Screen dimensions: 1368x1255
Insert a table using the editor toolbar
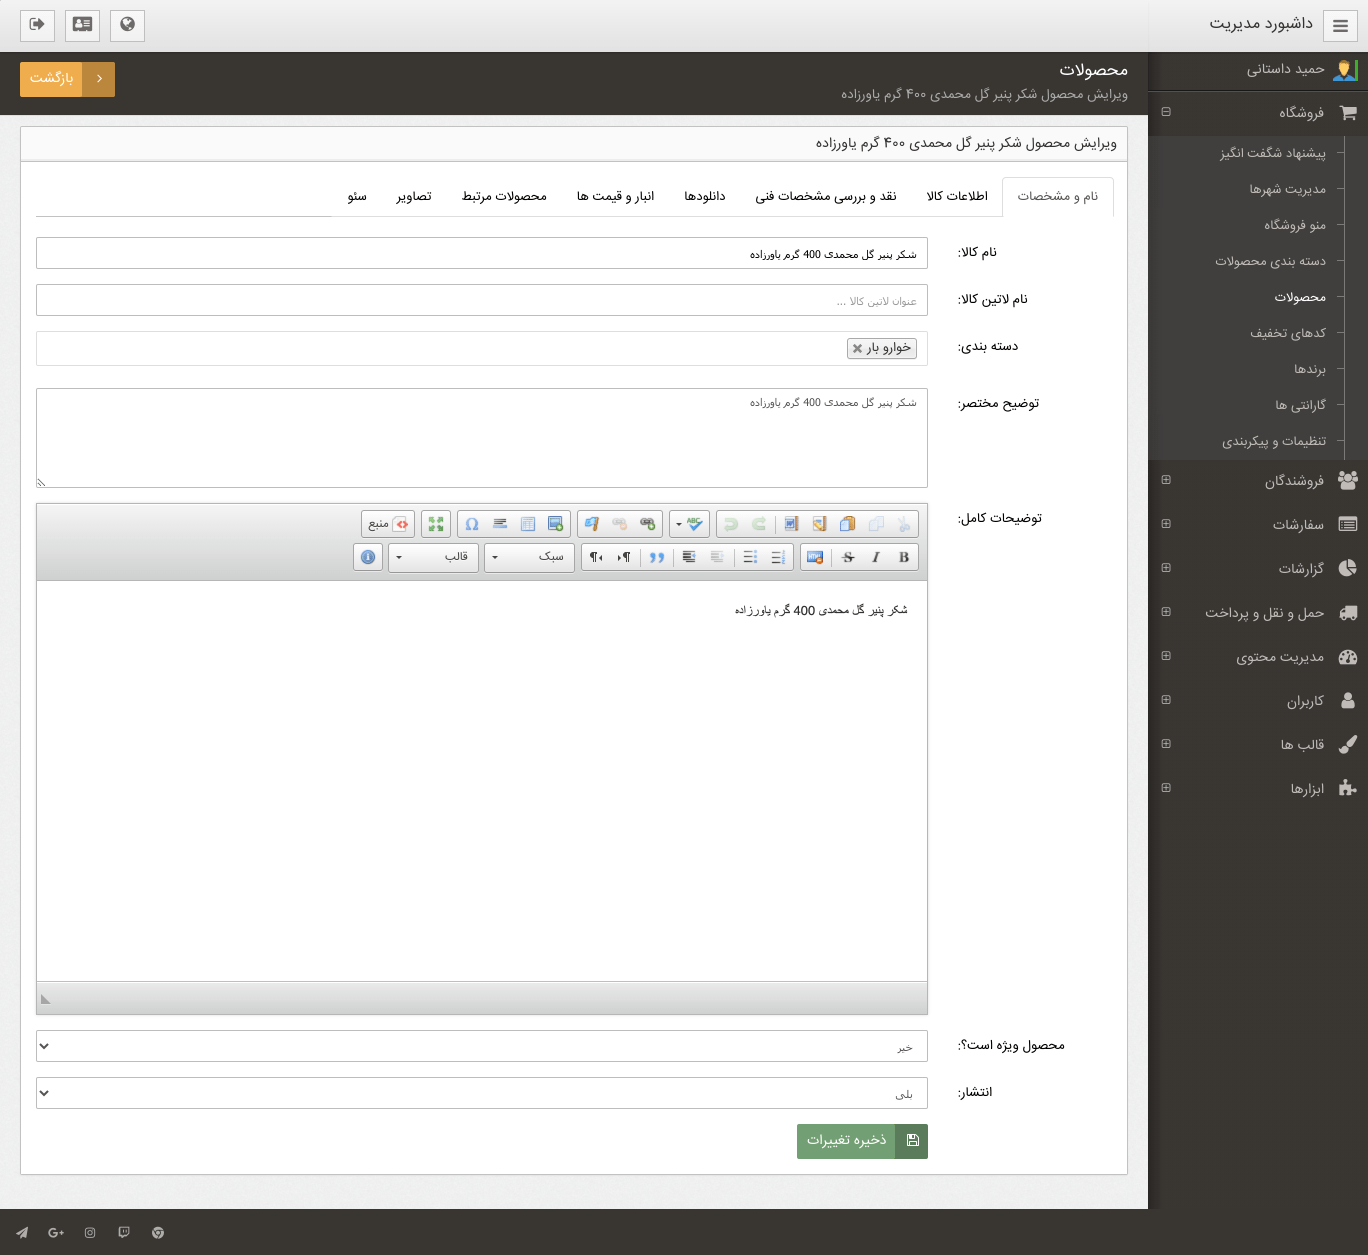tap(528, 524)
